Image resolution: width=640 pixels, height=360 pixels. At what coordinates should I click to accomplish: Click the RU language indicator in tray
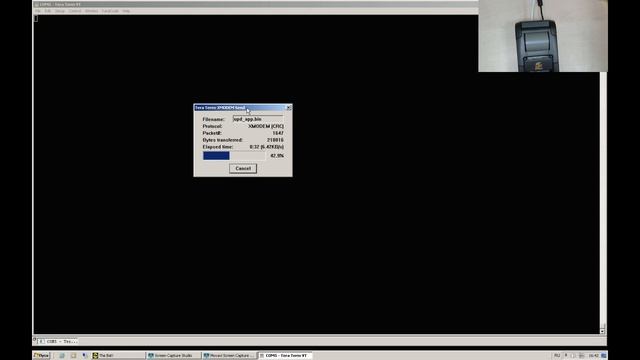(557, 356)
